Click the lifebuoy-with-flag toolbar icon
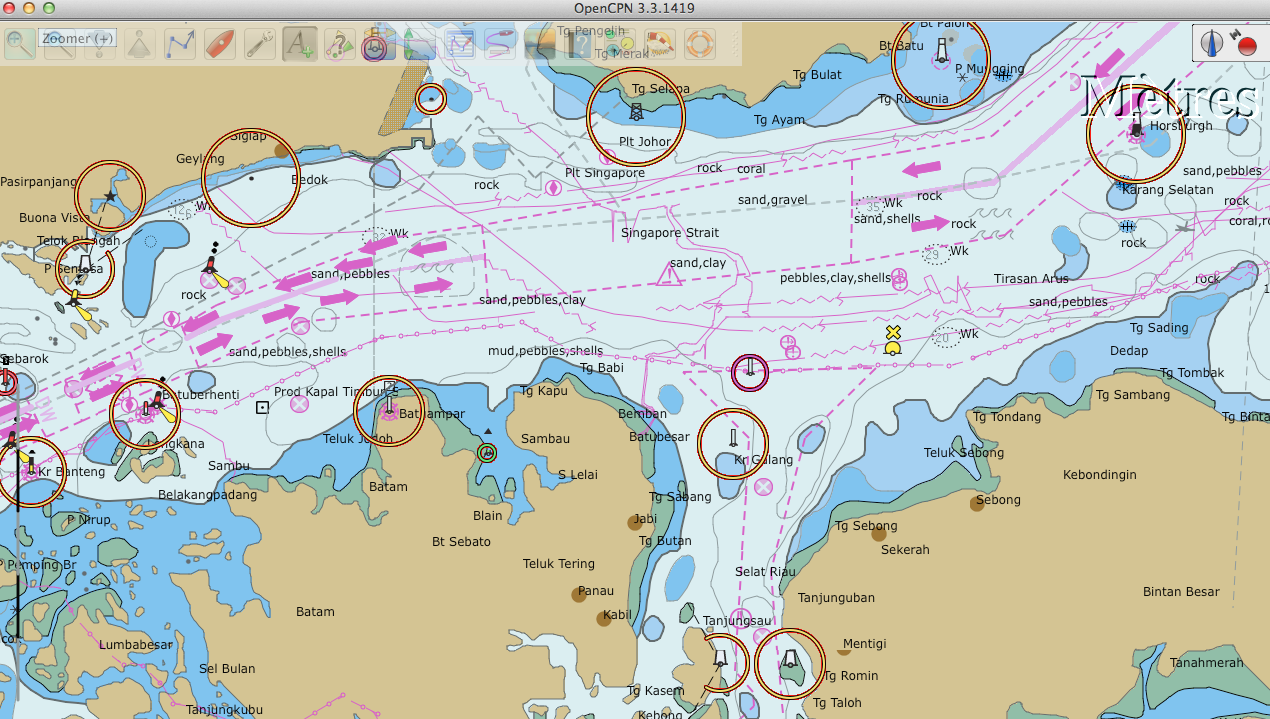The height and width of the screenshot is (719, 1270). (660, 44)
